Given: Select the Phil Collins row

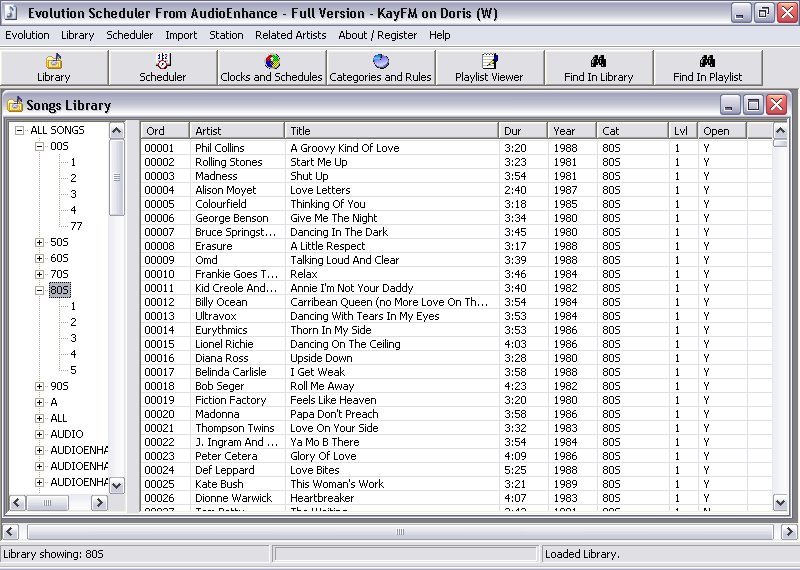Looking at the screenshot, I should pos(457,148).
